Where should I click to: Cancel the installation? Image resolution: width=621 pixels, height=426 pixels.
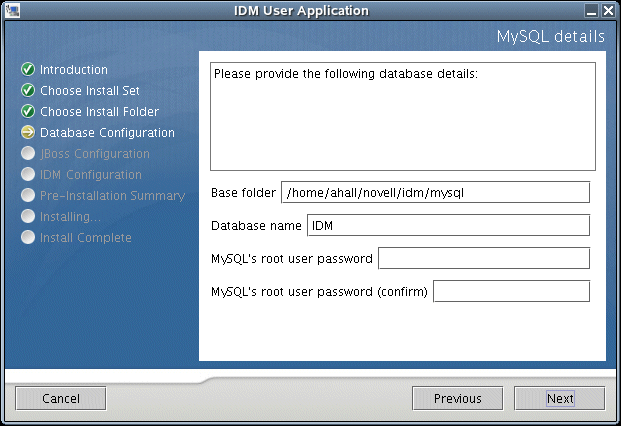click(x=61, y=398)
